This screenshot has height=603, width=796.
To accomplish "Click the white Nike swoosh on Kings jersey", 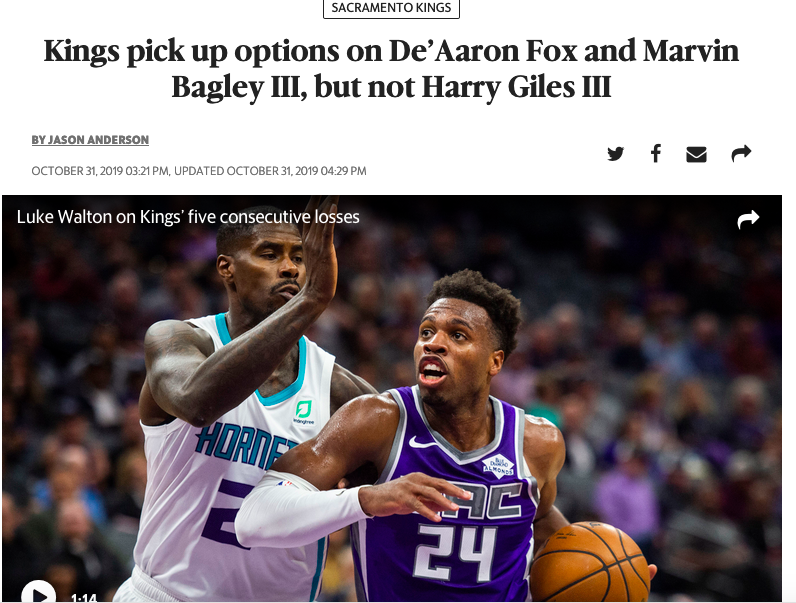I will coord(421,443).
